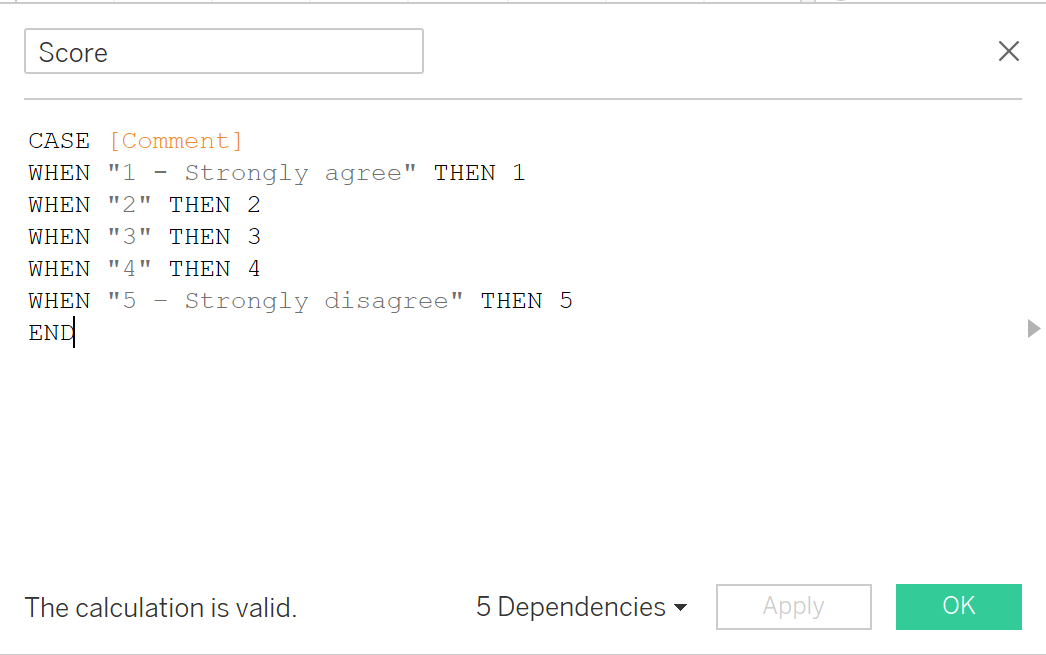
Task: Place cursor on the CASE keyword
Action: pos(59,141)
